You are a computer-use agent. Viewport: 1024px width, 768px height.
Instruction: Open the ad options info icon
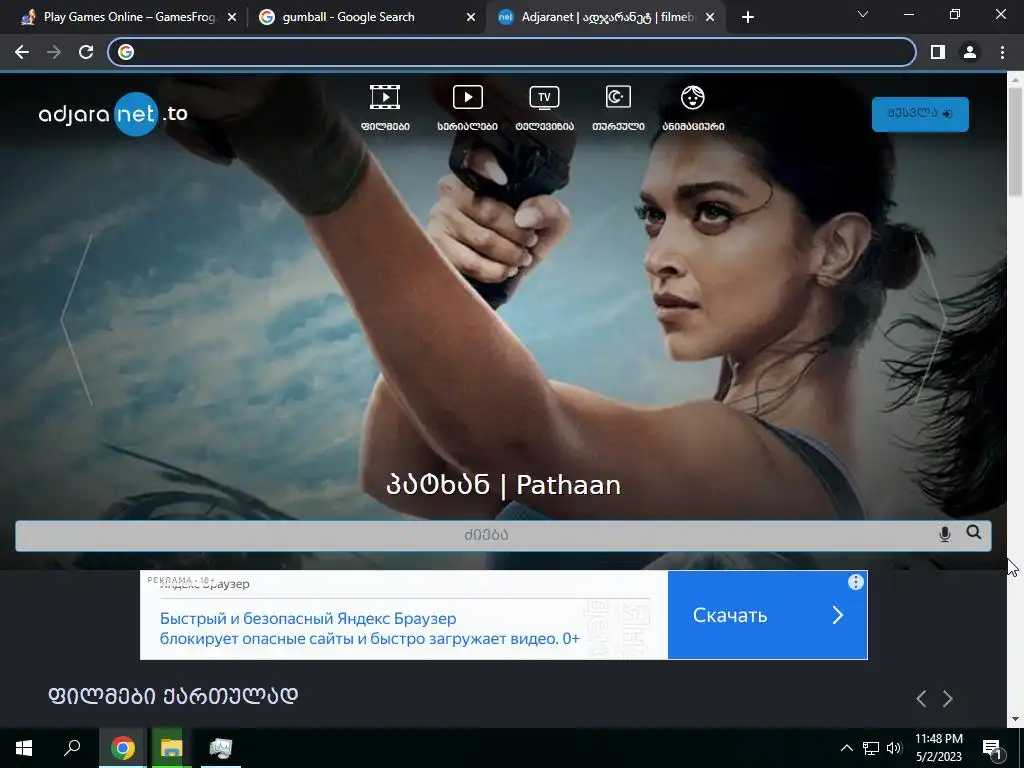(856, 582)
